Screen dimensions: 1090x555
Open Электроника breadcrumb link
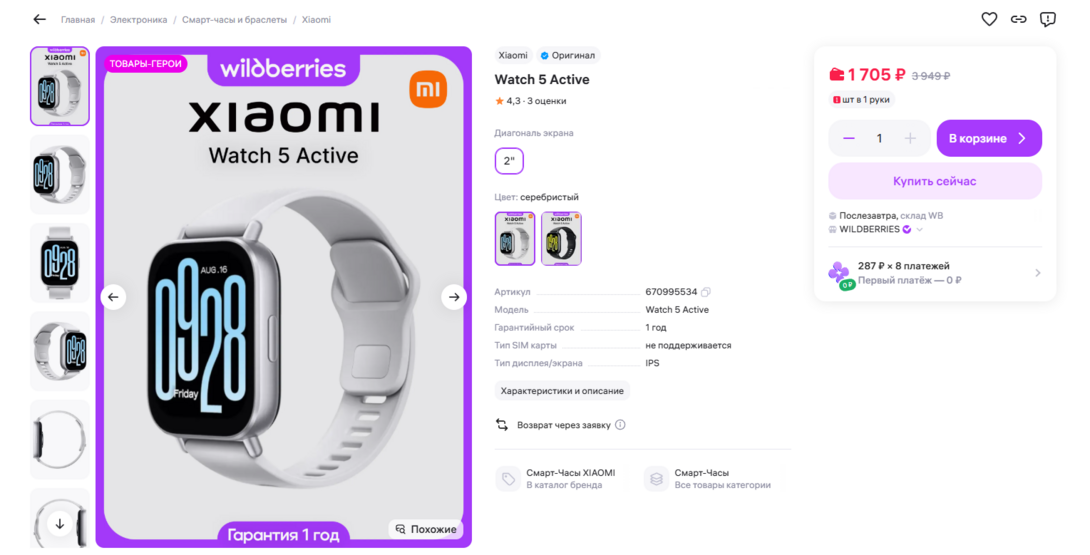coord(138,19)
